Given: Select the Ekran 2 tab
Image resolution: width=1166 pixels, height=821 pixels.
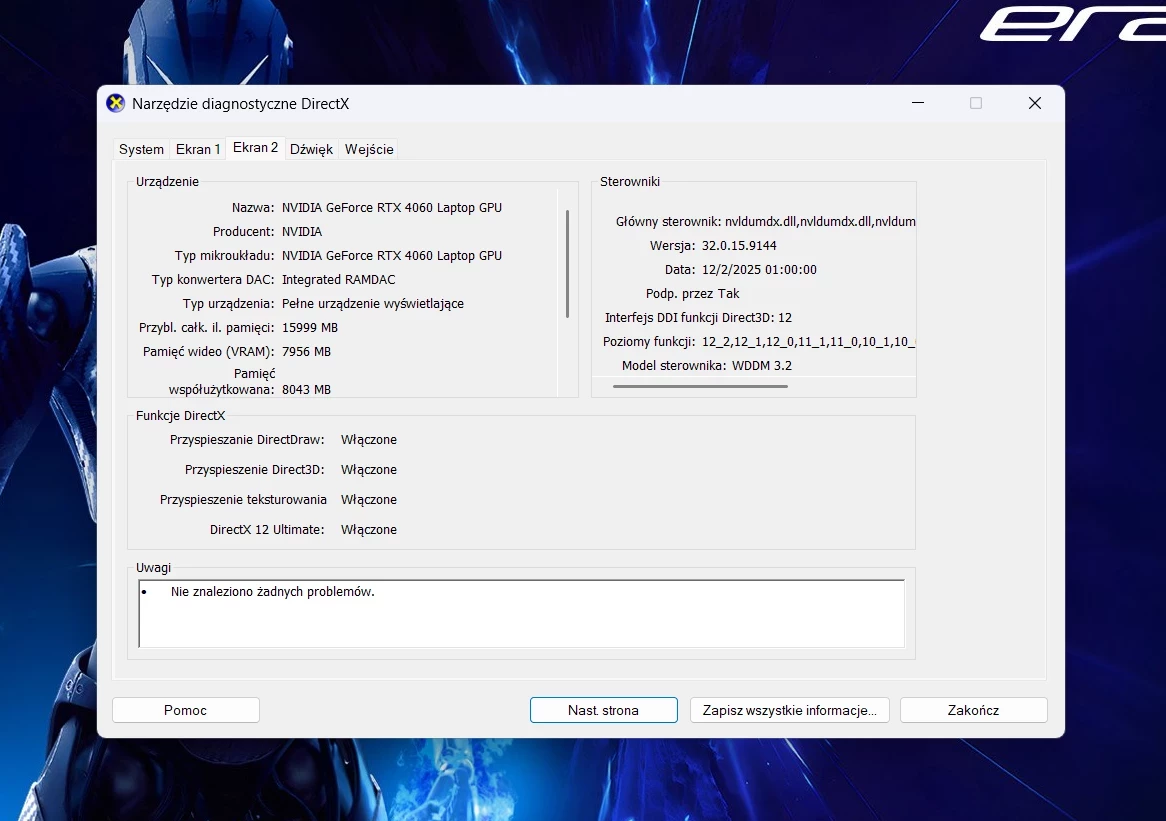Looking at the screenshot, I should 255,147.
